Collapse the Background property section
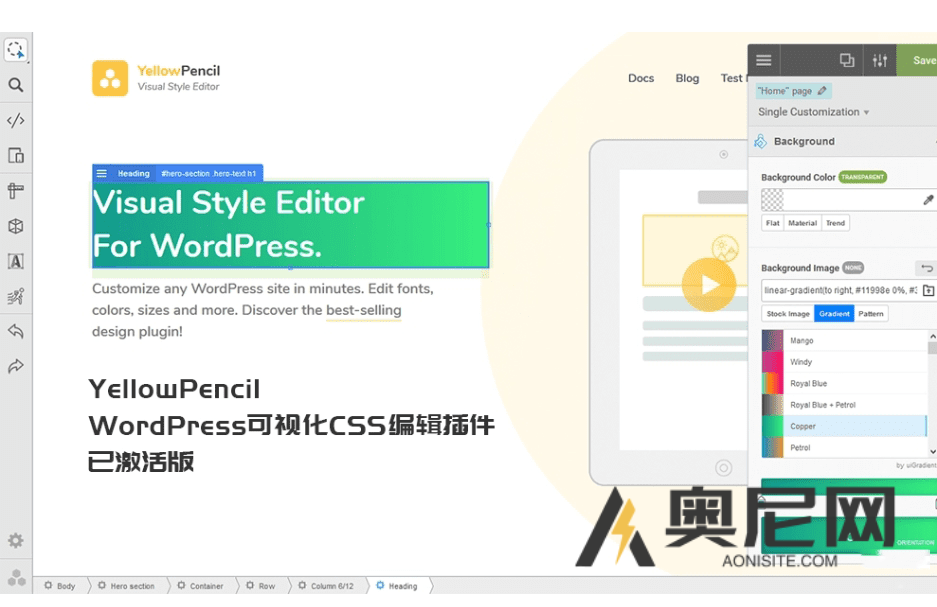The image size is (937, 607). [843, 142]
